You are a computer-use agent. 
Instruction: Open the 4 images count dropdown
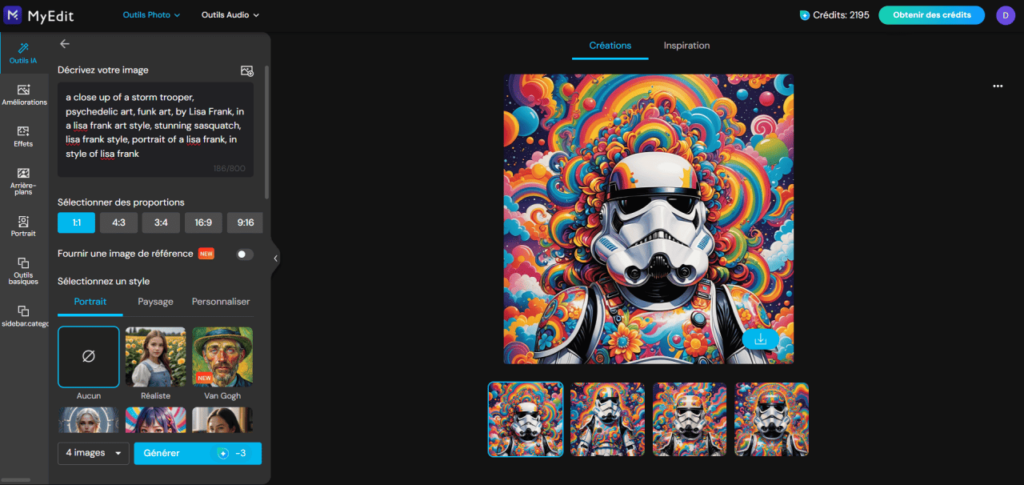pyautogui.click(x=93, y=453)
